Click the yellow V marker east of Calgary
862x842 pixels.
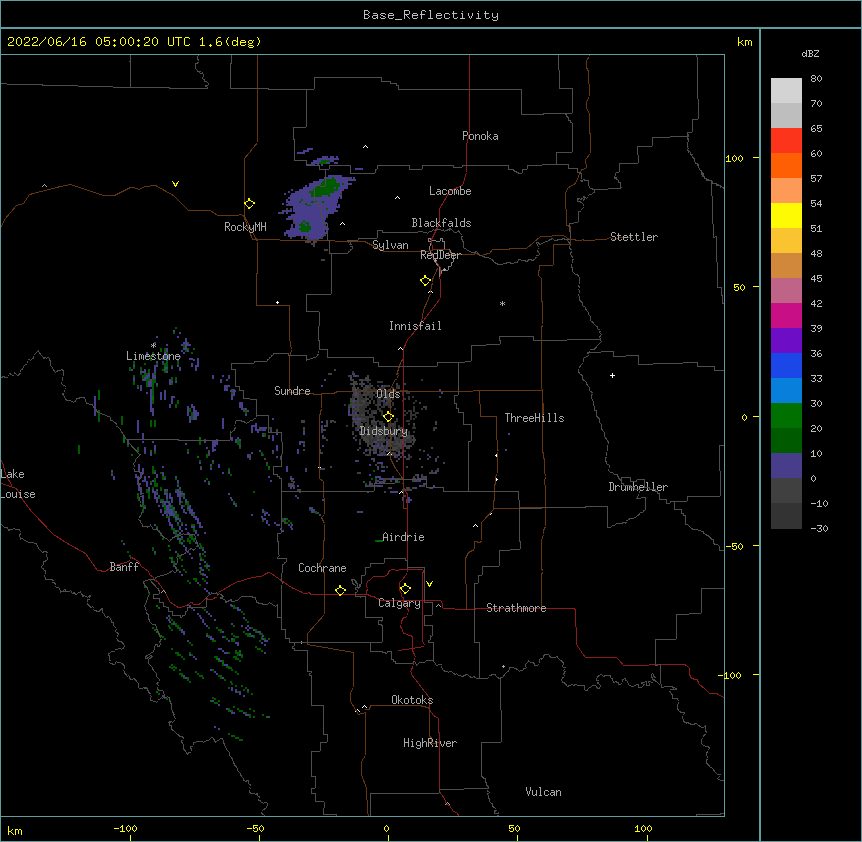coord(429,584)
